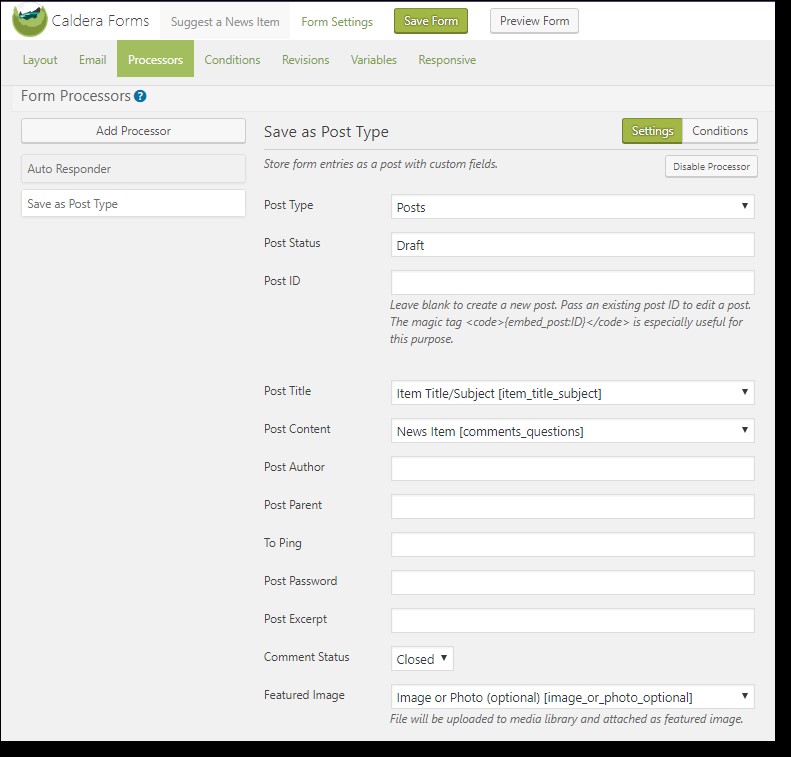The image size is (791, 757).
Task: Click the Preview Form button
Action: tap(534, 21)
